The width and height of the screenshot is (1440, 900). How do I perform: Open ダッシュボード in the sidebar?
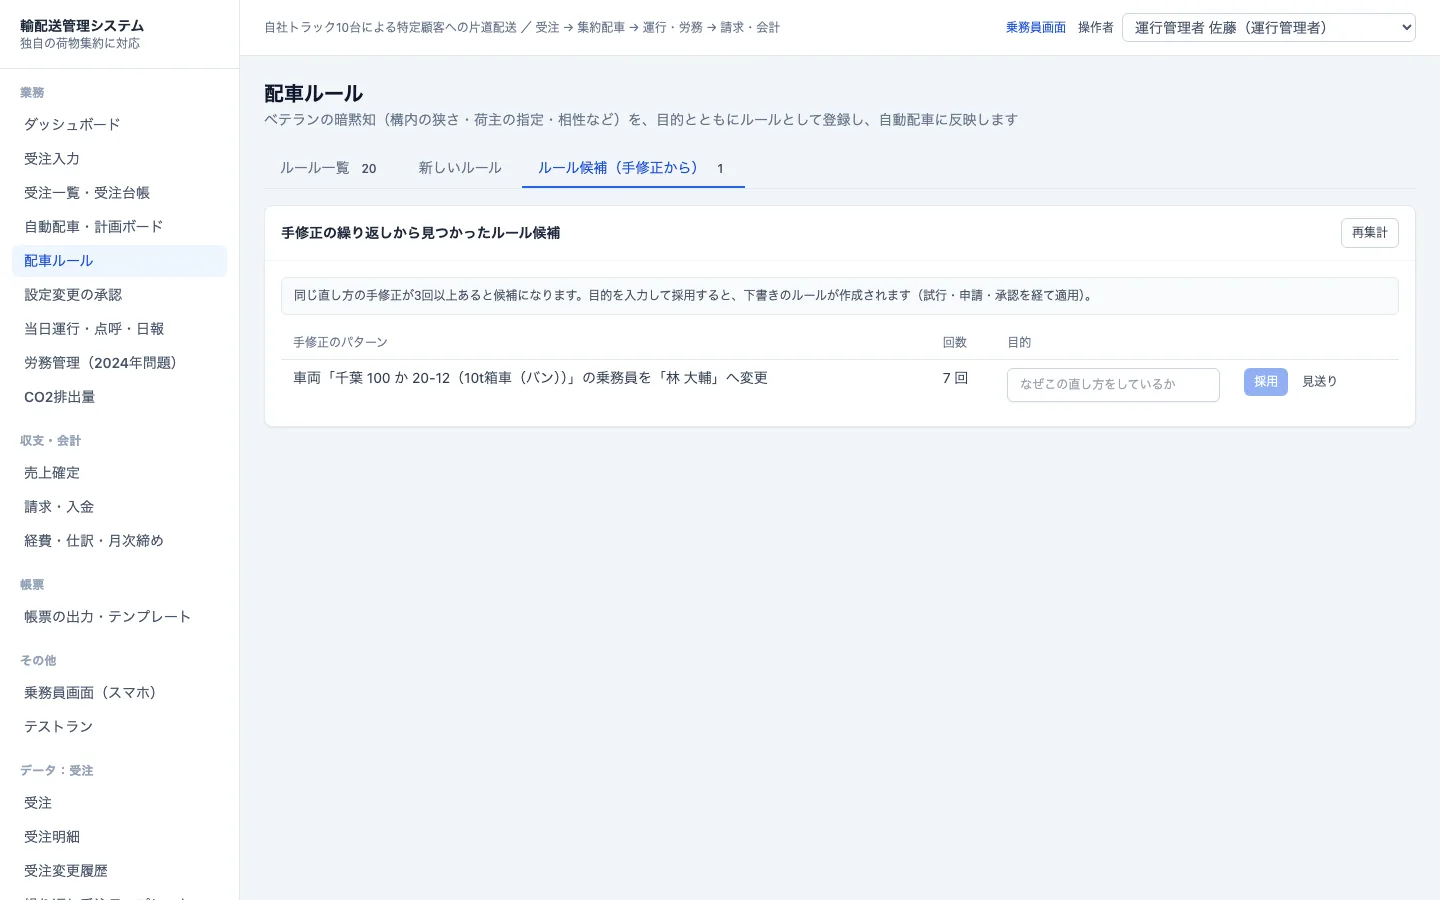coord(119,125)
